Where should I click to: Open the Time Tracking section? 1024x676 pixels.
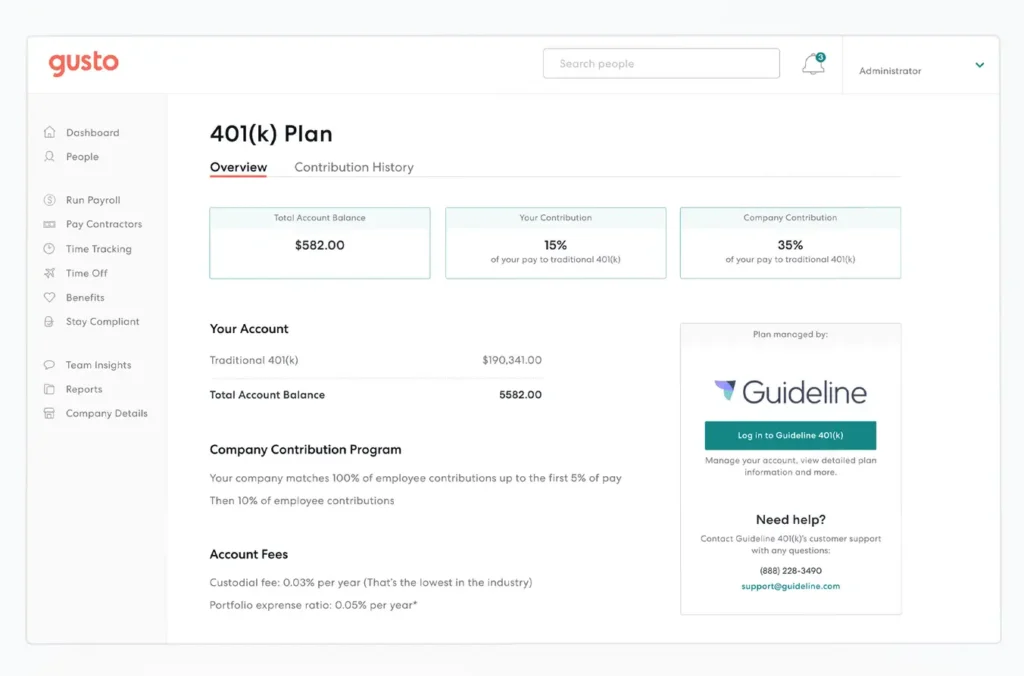coord(97,248)
